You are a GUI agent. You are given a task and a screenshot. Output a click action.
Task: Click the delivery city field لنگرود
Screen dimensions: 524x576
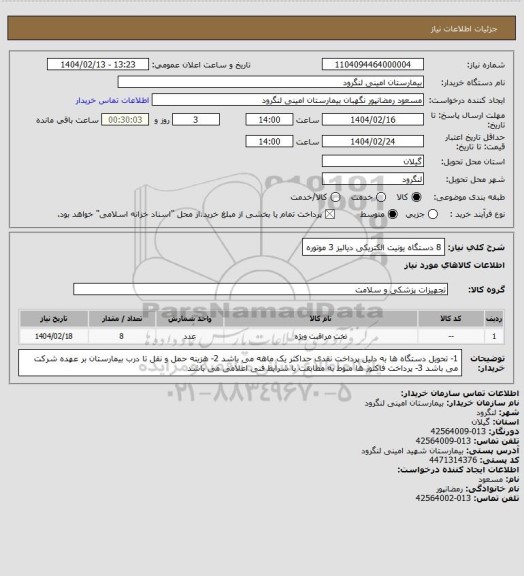coord(373,179)
